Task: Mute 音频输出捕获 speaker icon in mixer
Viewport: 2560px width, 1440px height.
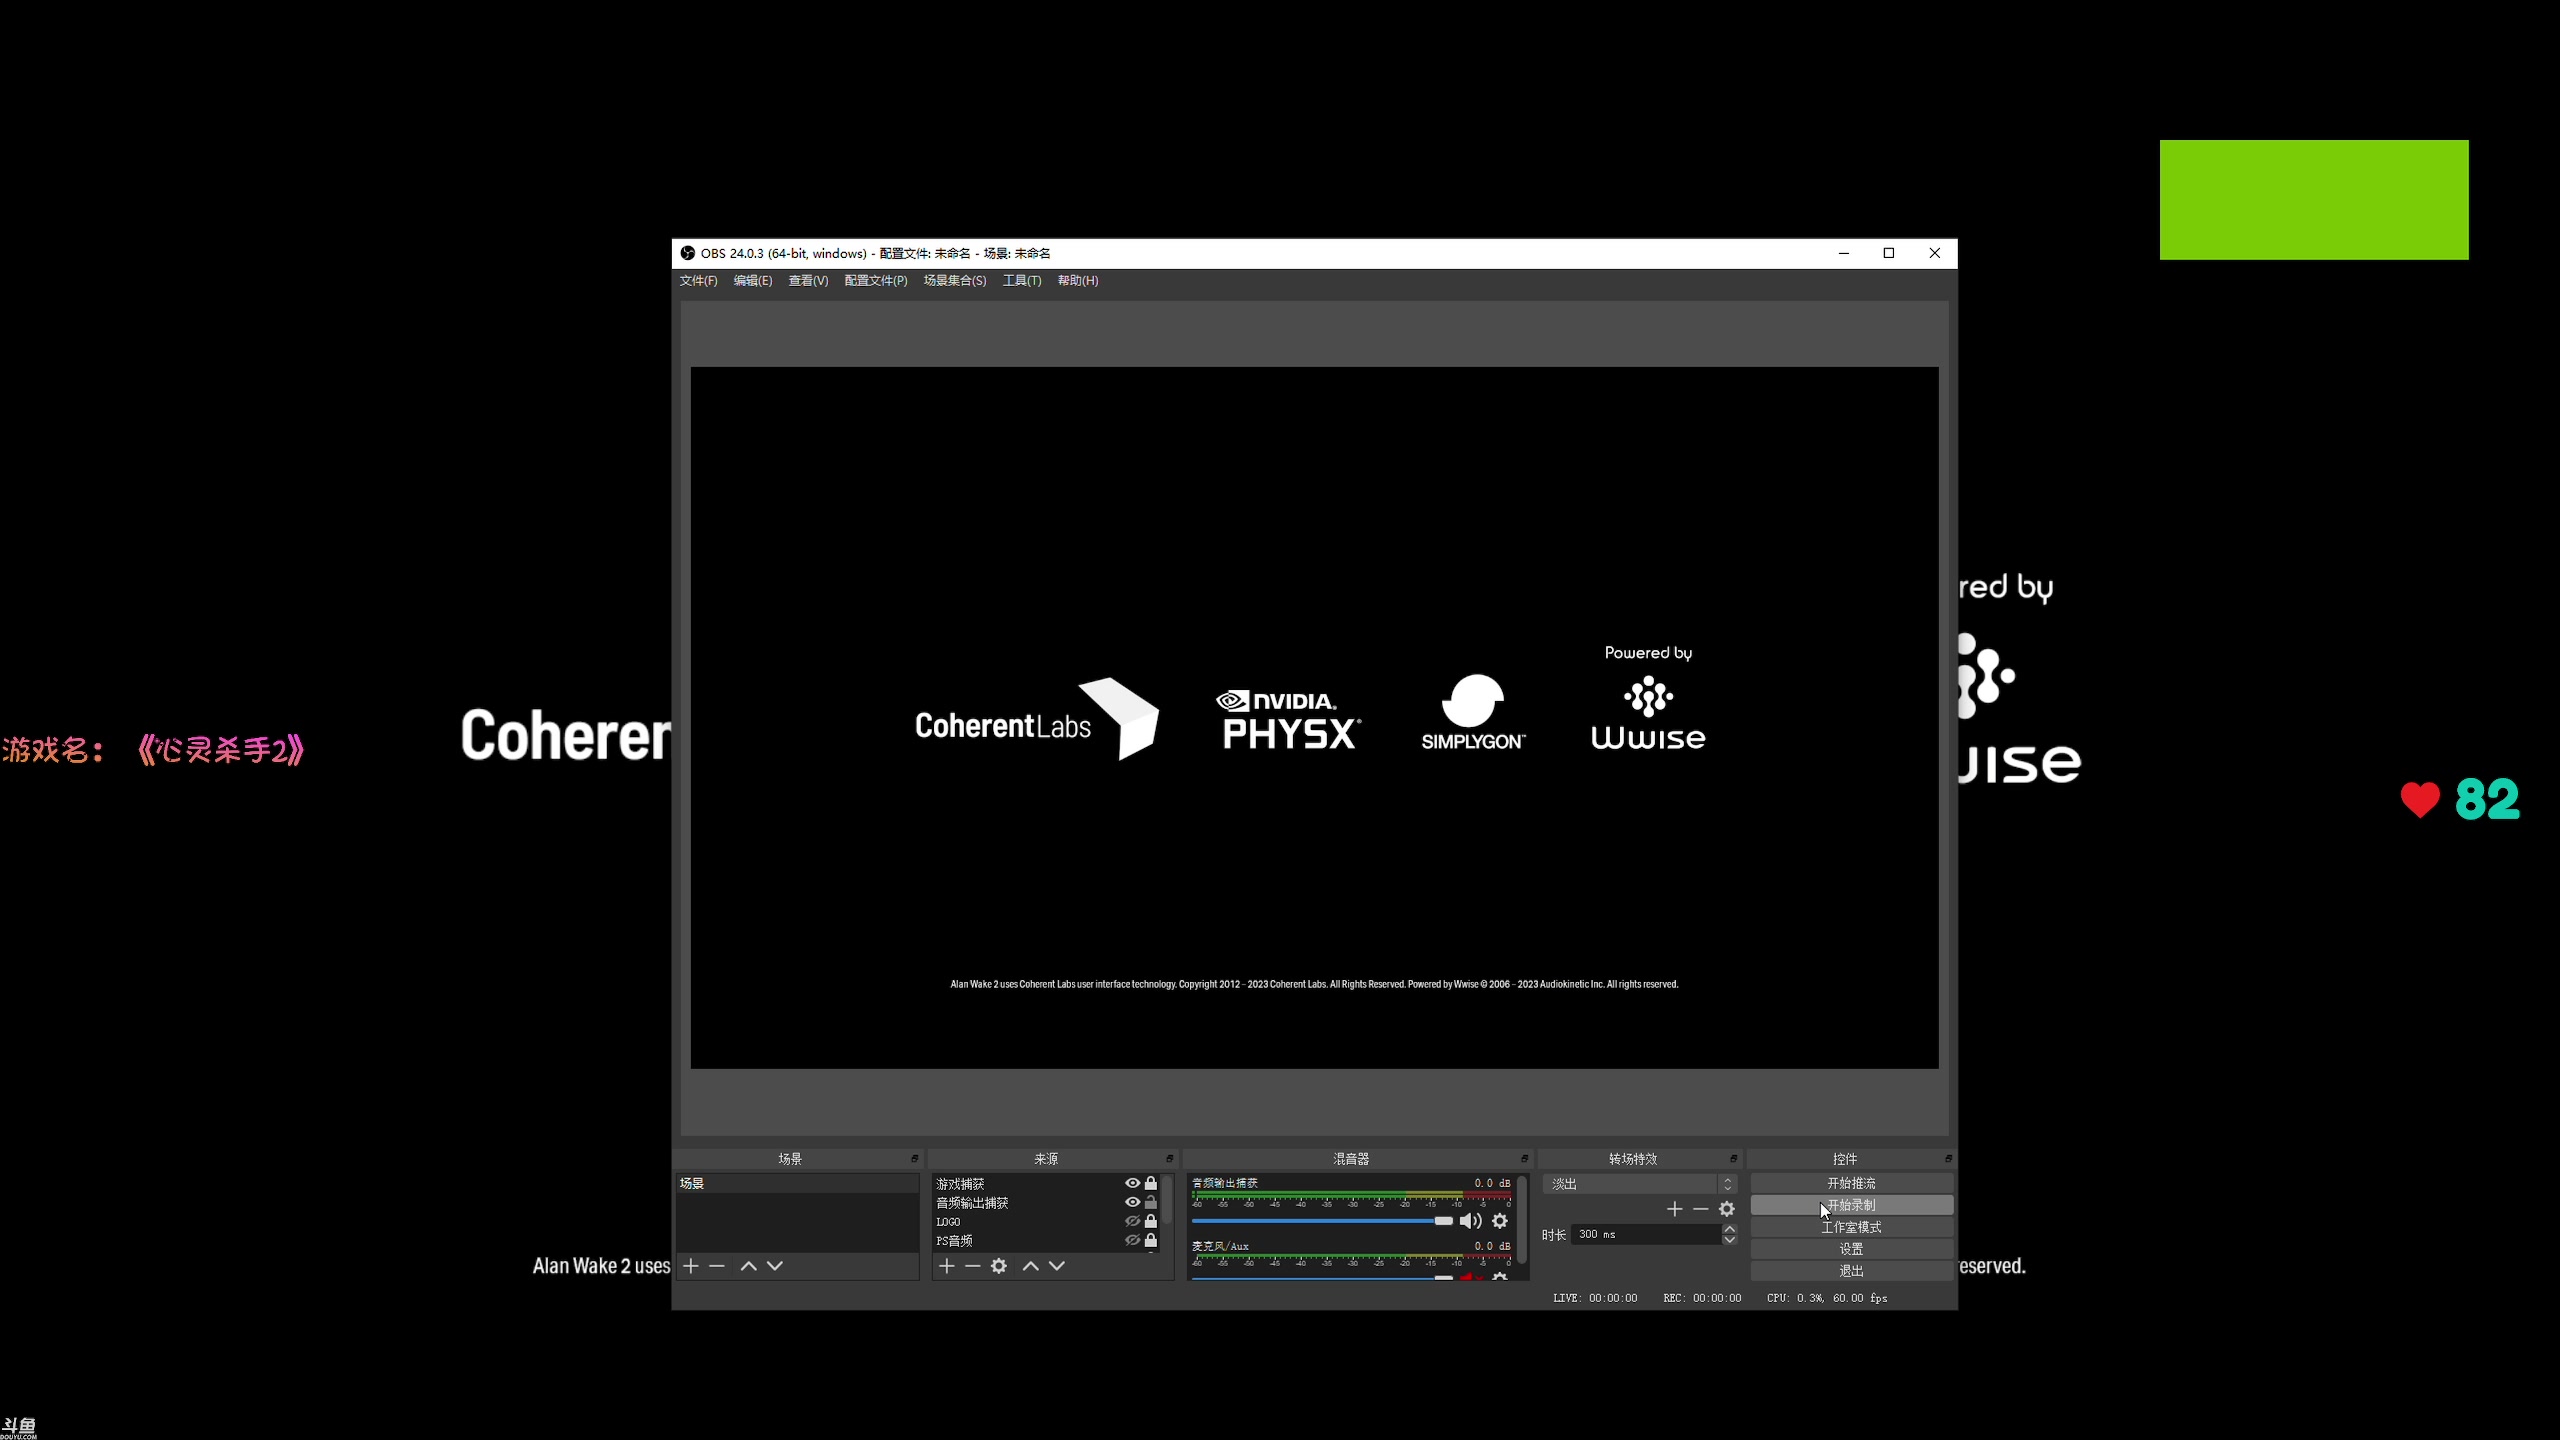Action: (x=1471, y=1221)
